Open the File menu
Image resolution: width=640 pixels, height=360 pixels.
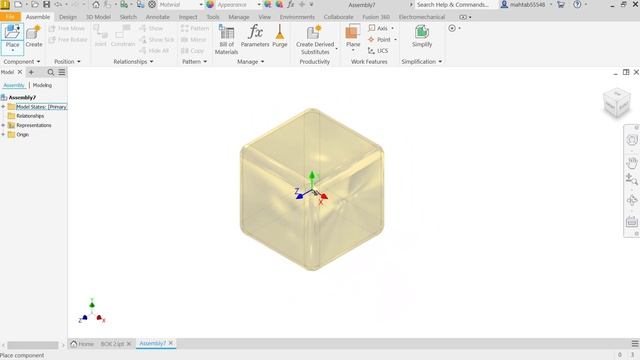10,17
